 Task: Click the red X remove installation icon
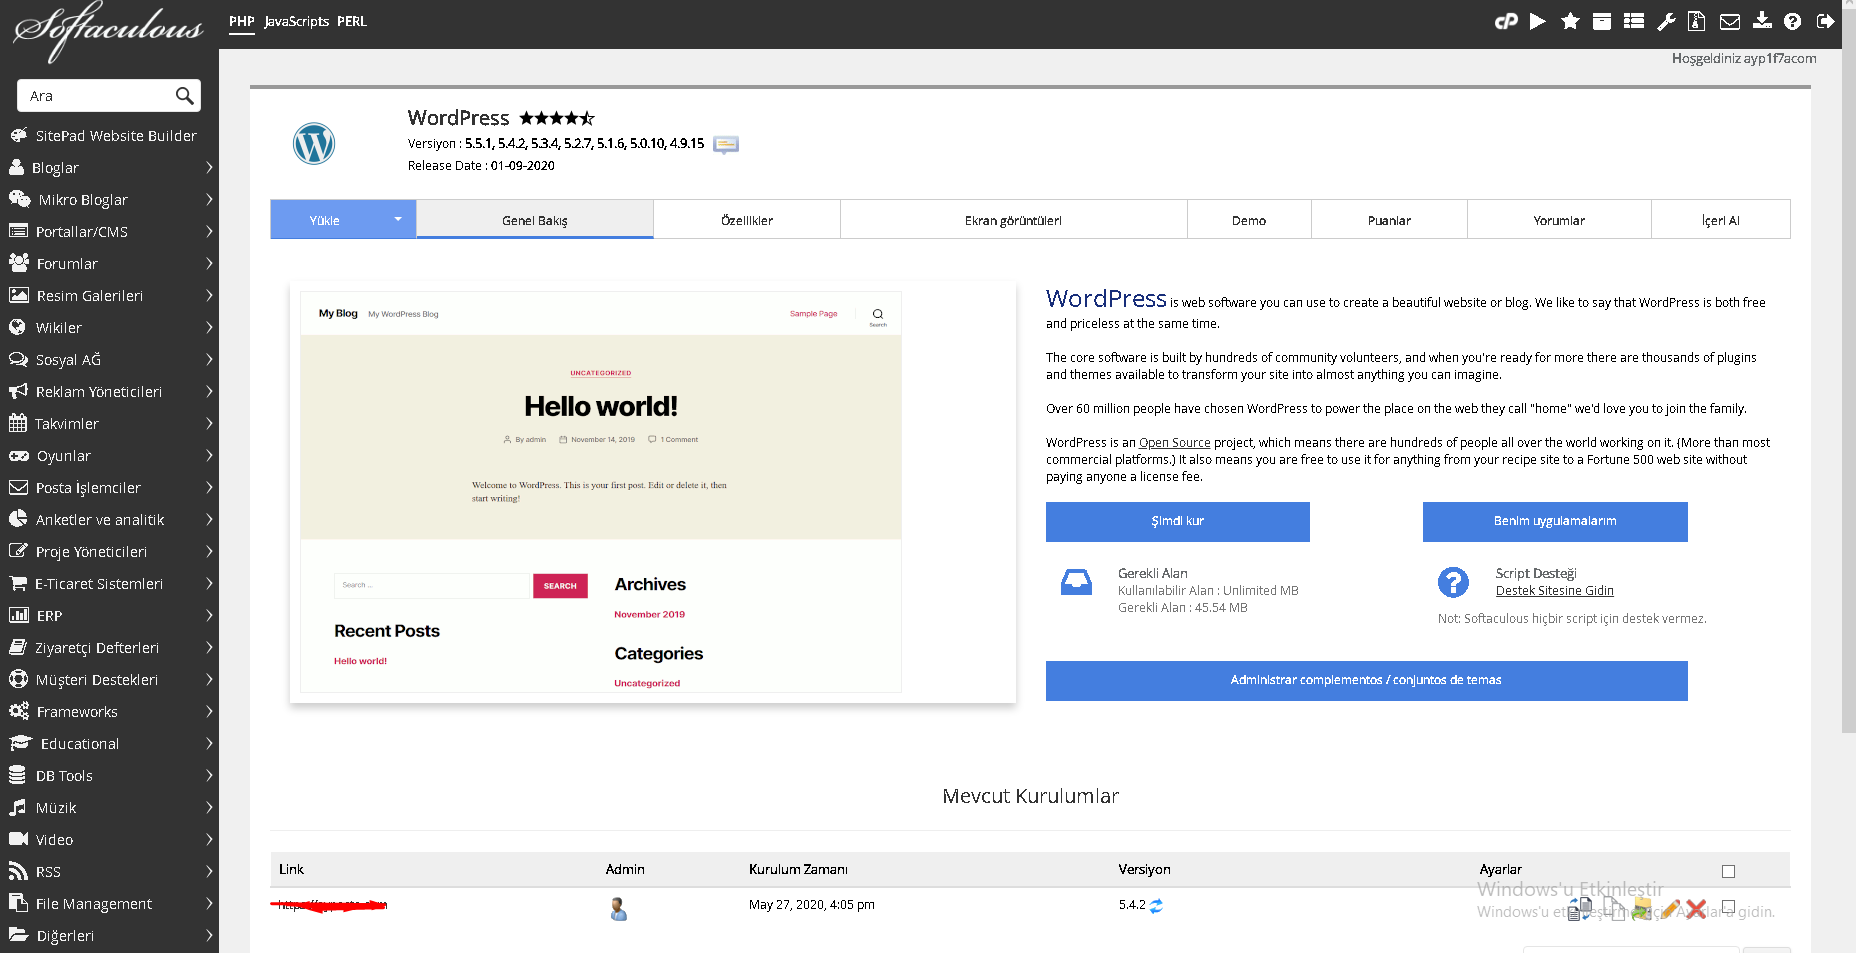point(1696,909)
